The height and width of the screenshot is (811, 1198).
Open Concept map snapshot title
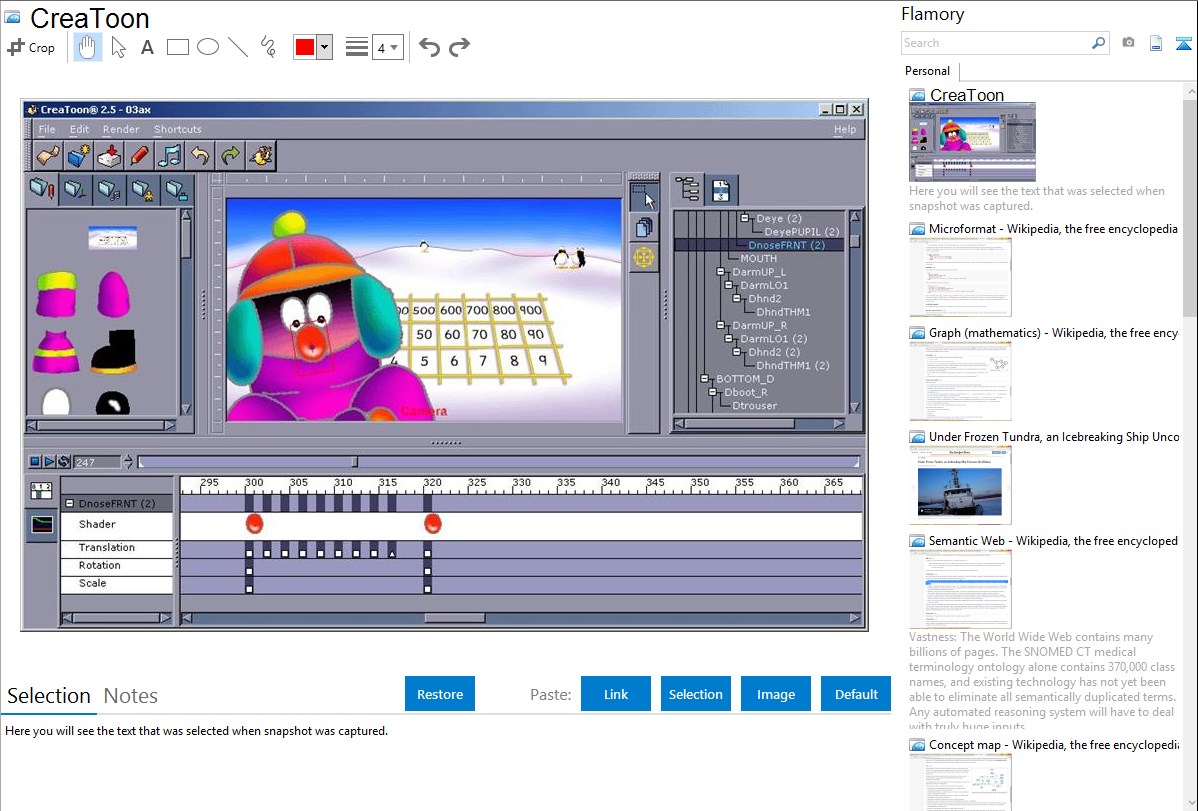(1054, 745)
